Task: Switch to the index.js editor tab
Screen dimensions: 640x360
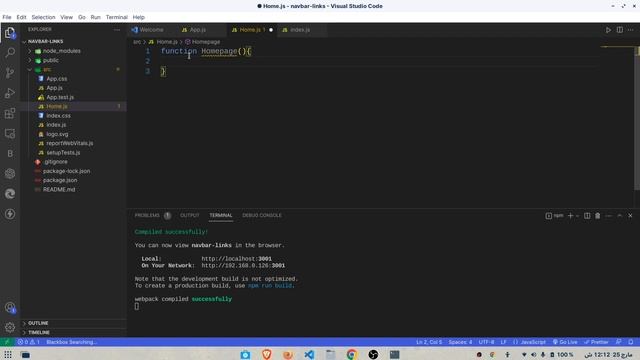Action: (x=300, y=30)
